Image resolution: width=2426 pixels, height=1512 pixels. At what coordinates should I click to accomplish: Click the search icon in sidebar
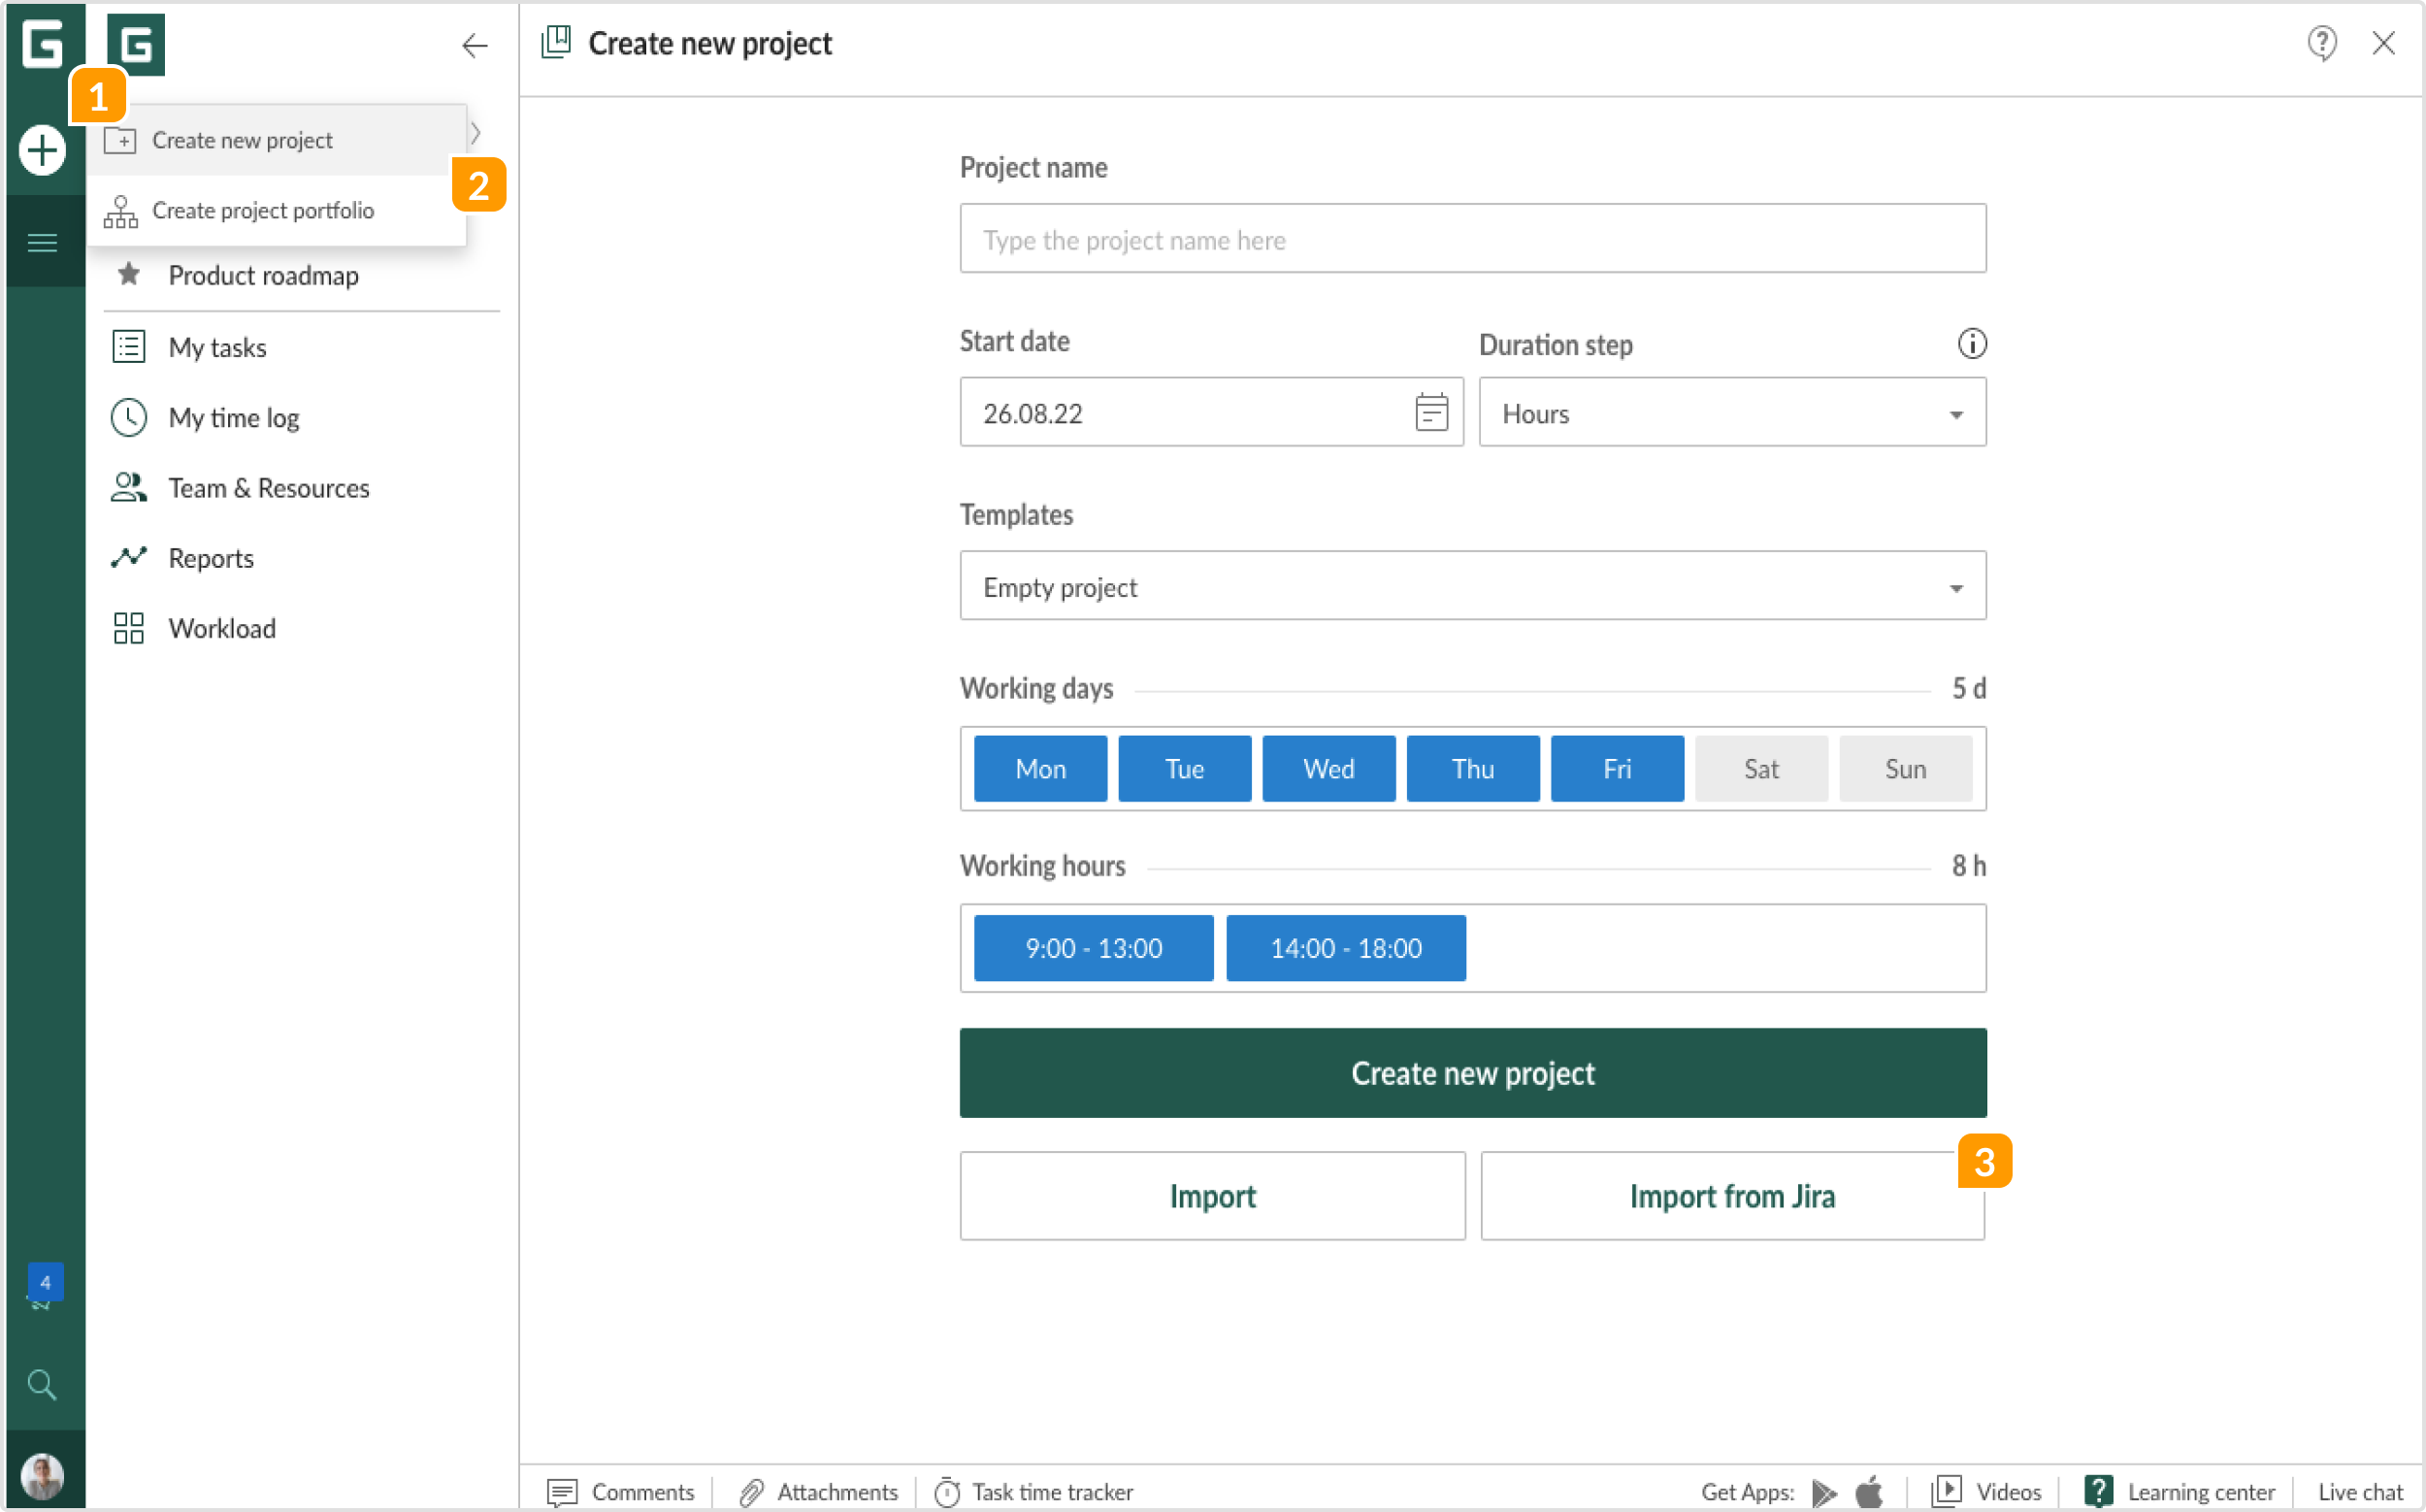[x=42, y=1385]
